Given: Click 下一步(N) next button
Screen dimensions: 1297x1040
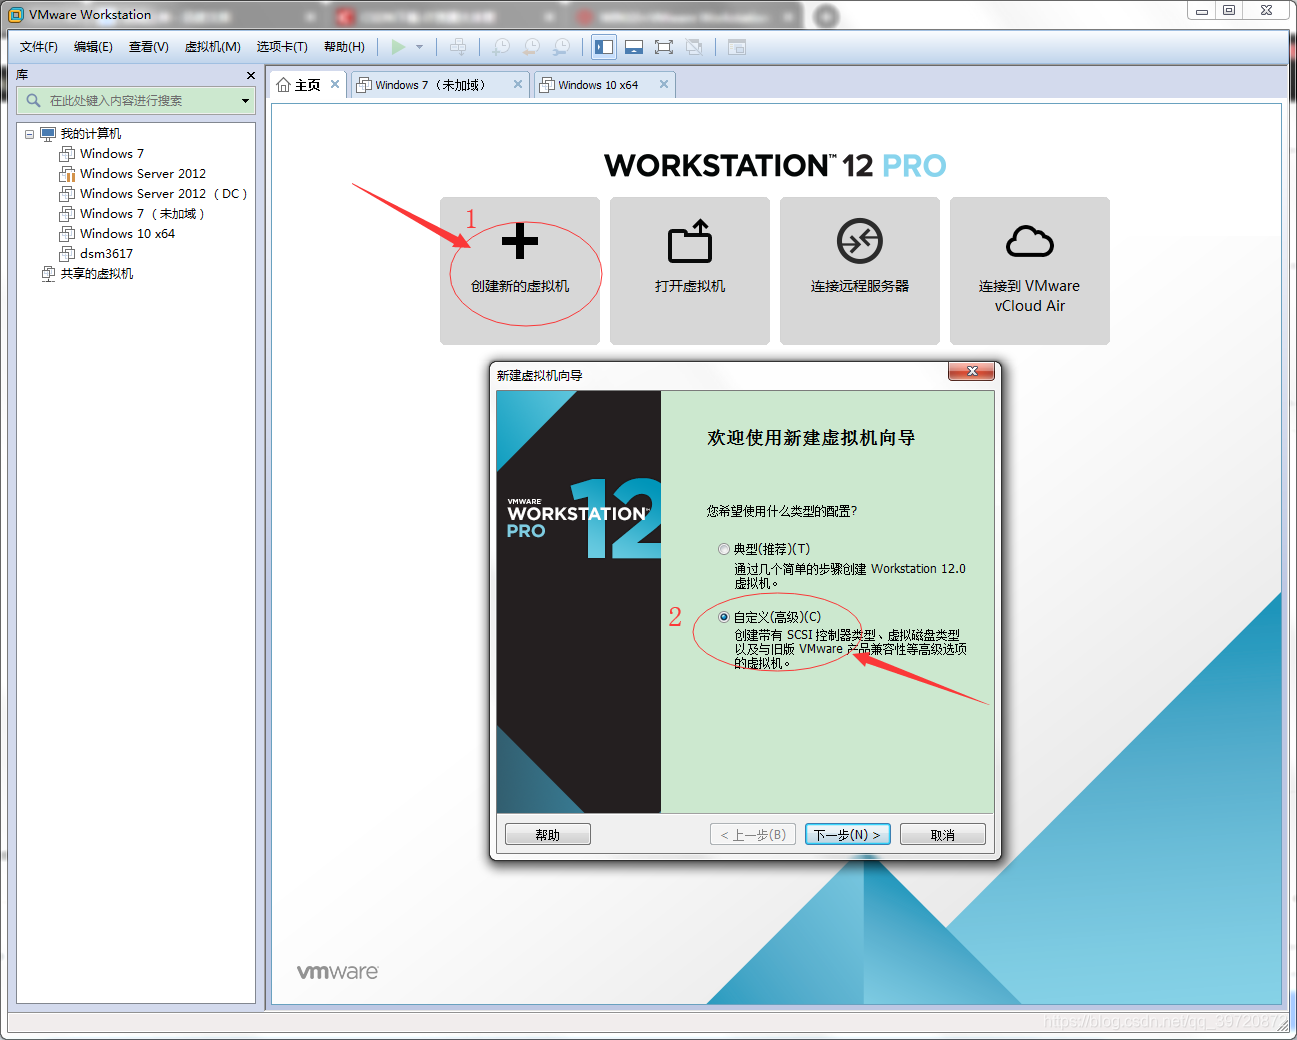Looking at the screenshot, I should [x=847, y=835].
